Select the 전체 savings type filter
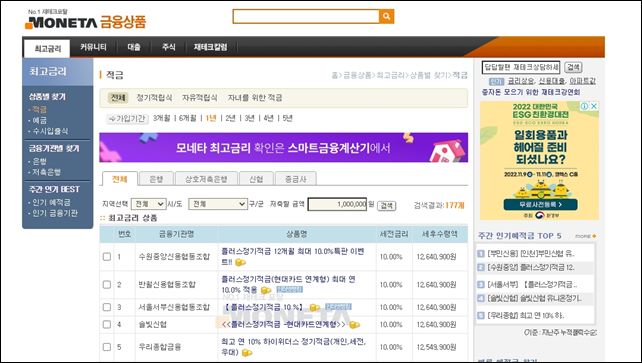642x363 pixels. point(118,98)
